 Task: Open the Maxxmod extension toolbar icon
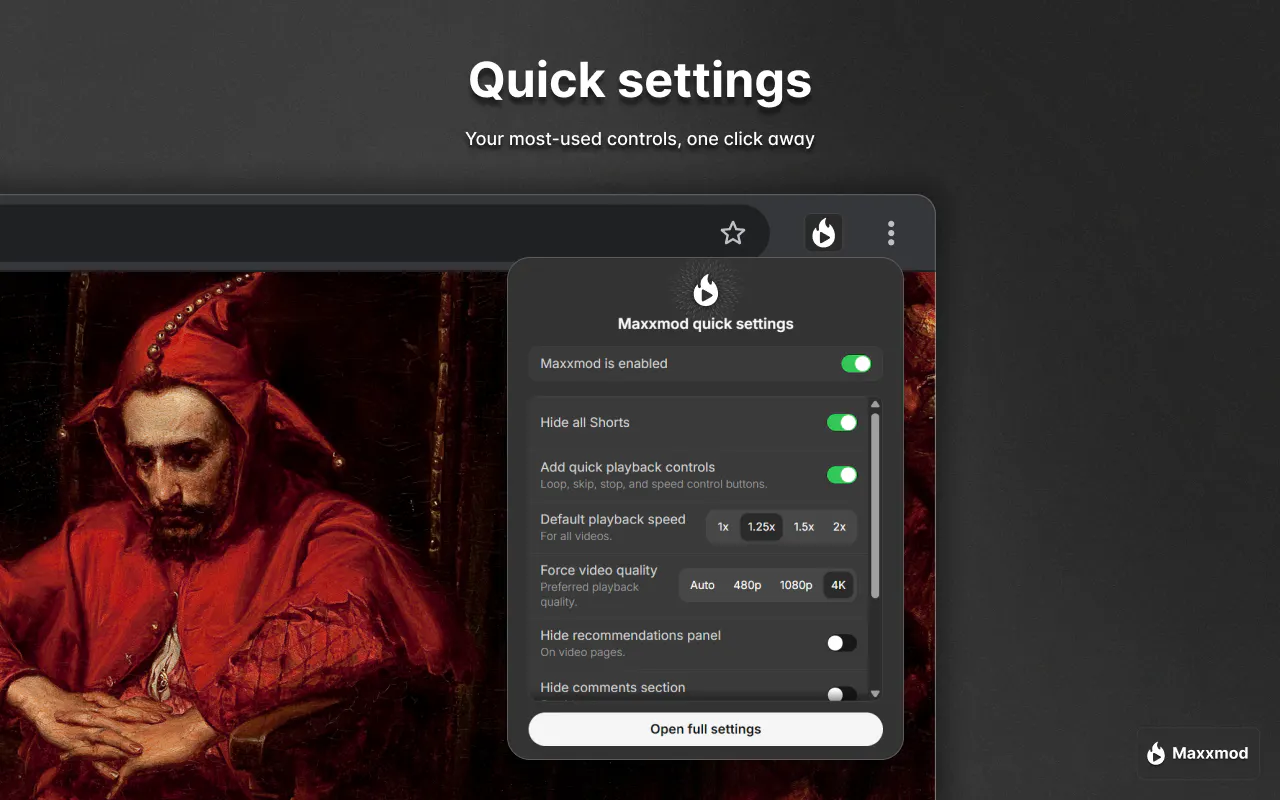click(x=824, y=233)
